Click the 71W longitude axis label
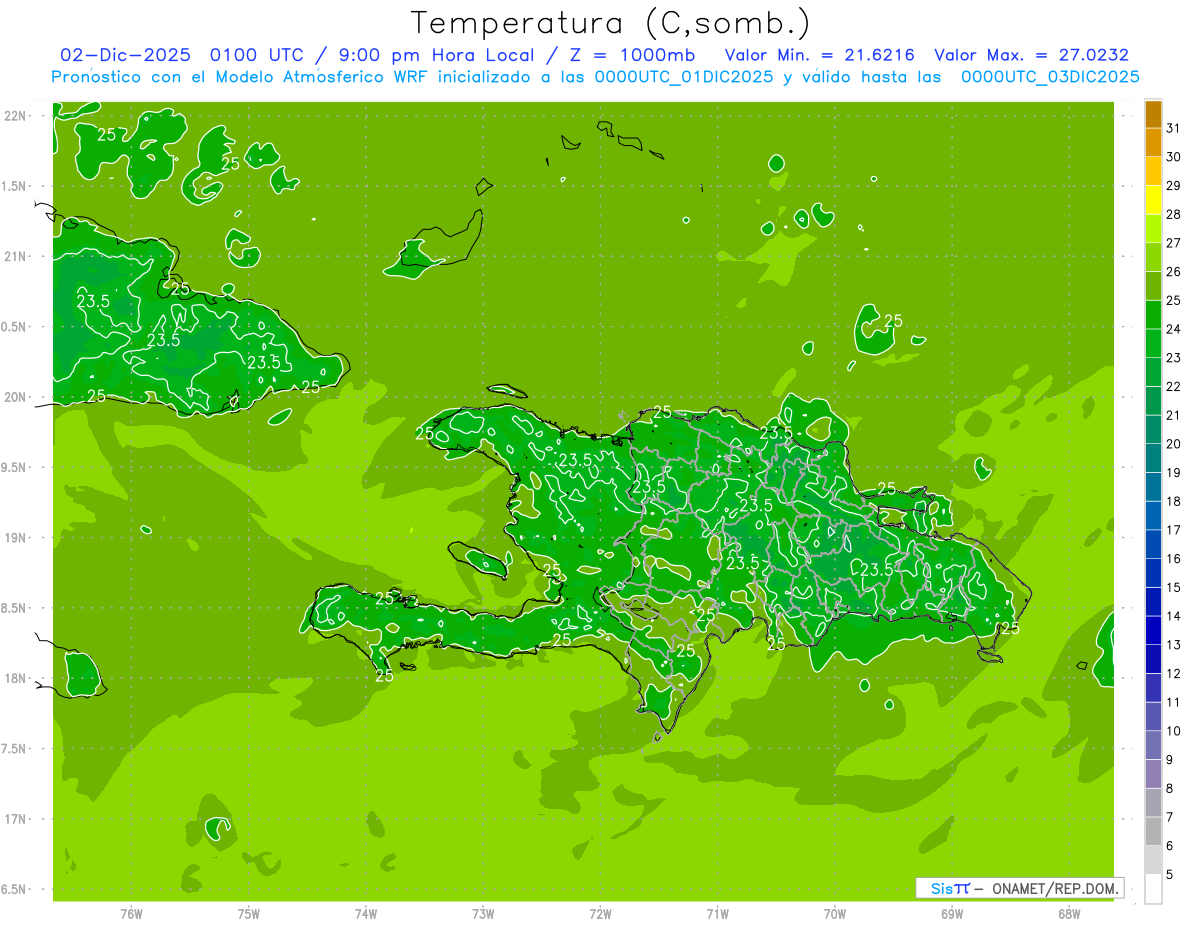Viewport: 1200px width, 927px height. click(x=717, y=914)
